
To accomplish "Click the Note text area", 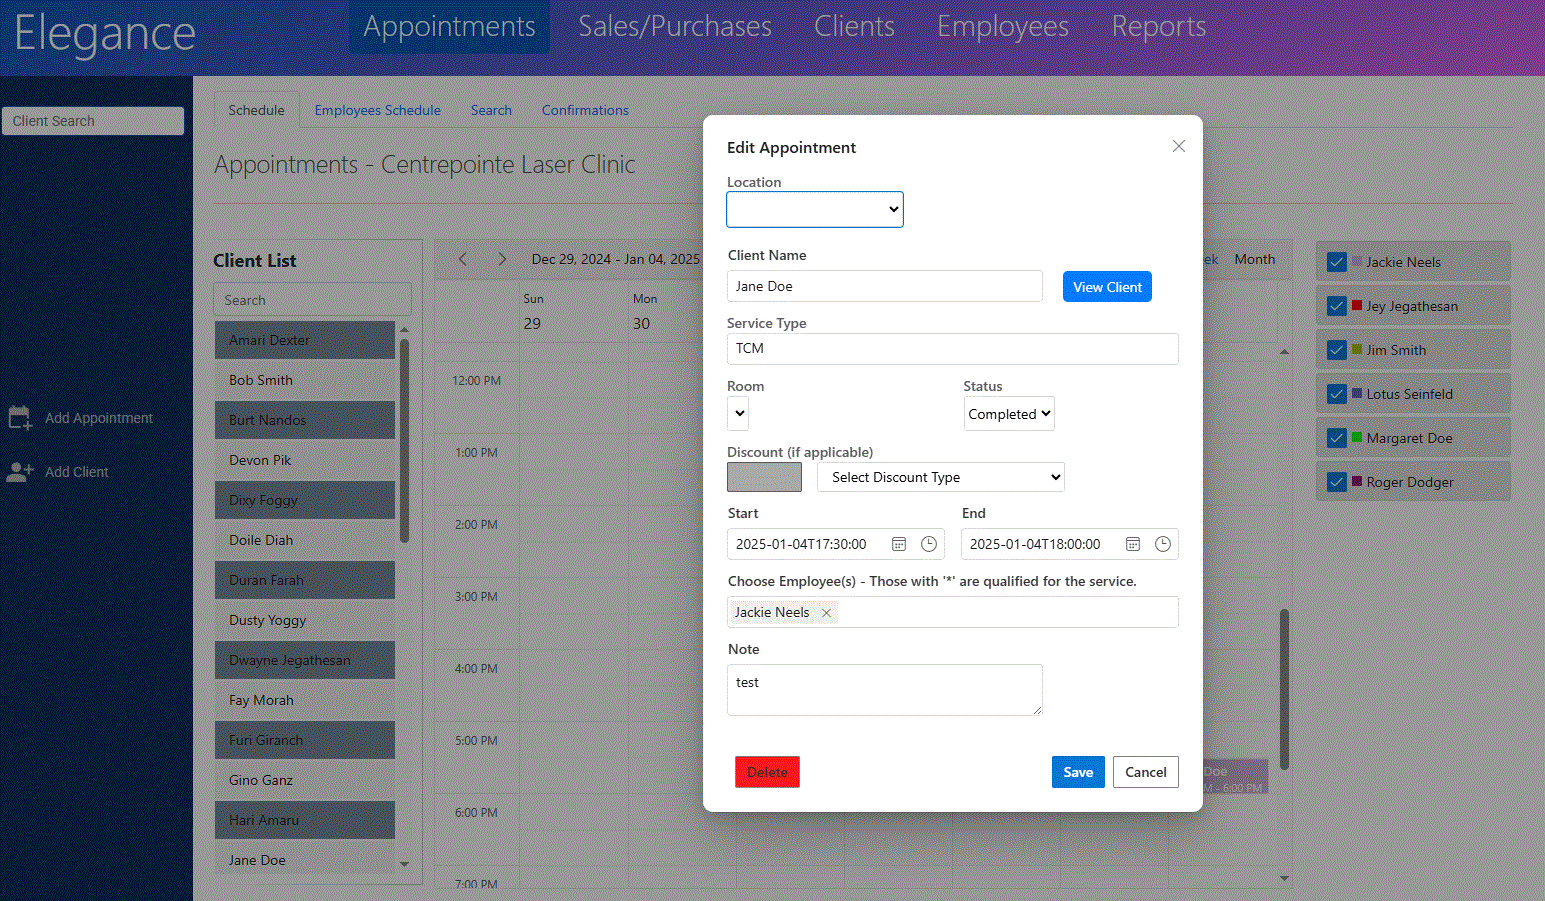I will [884, 690].
